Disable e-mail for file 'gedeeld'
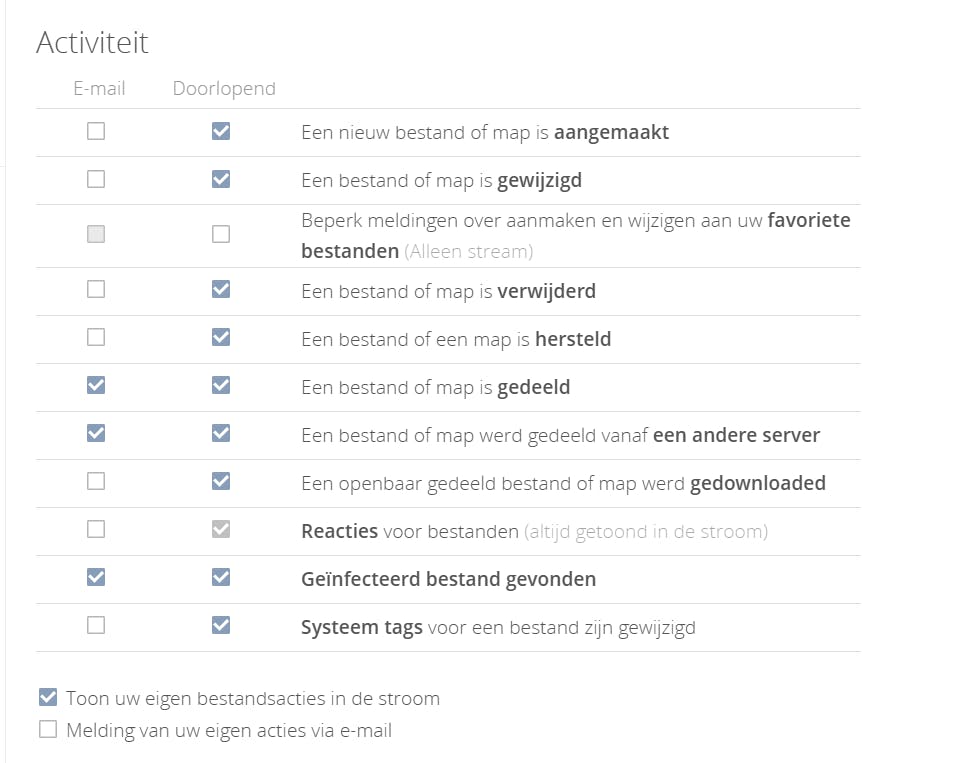 coord(96,385)
